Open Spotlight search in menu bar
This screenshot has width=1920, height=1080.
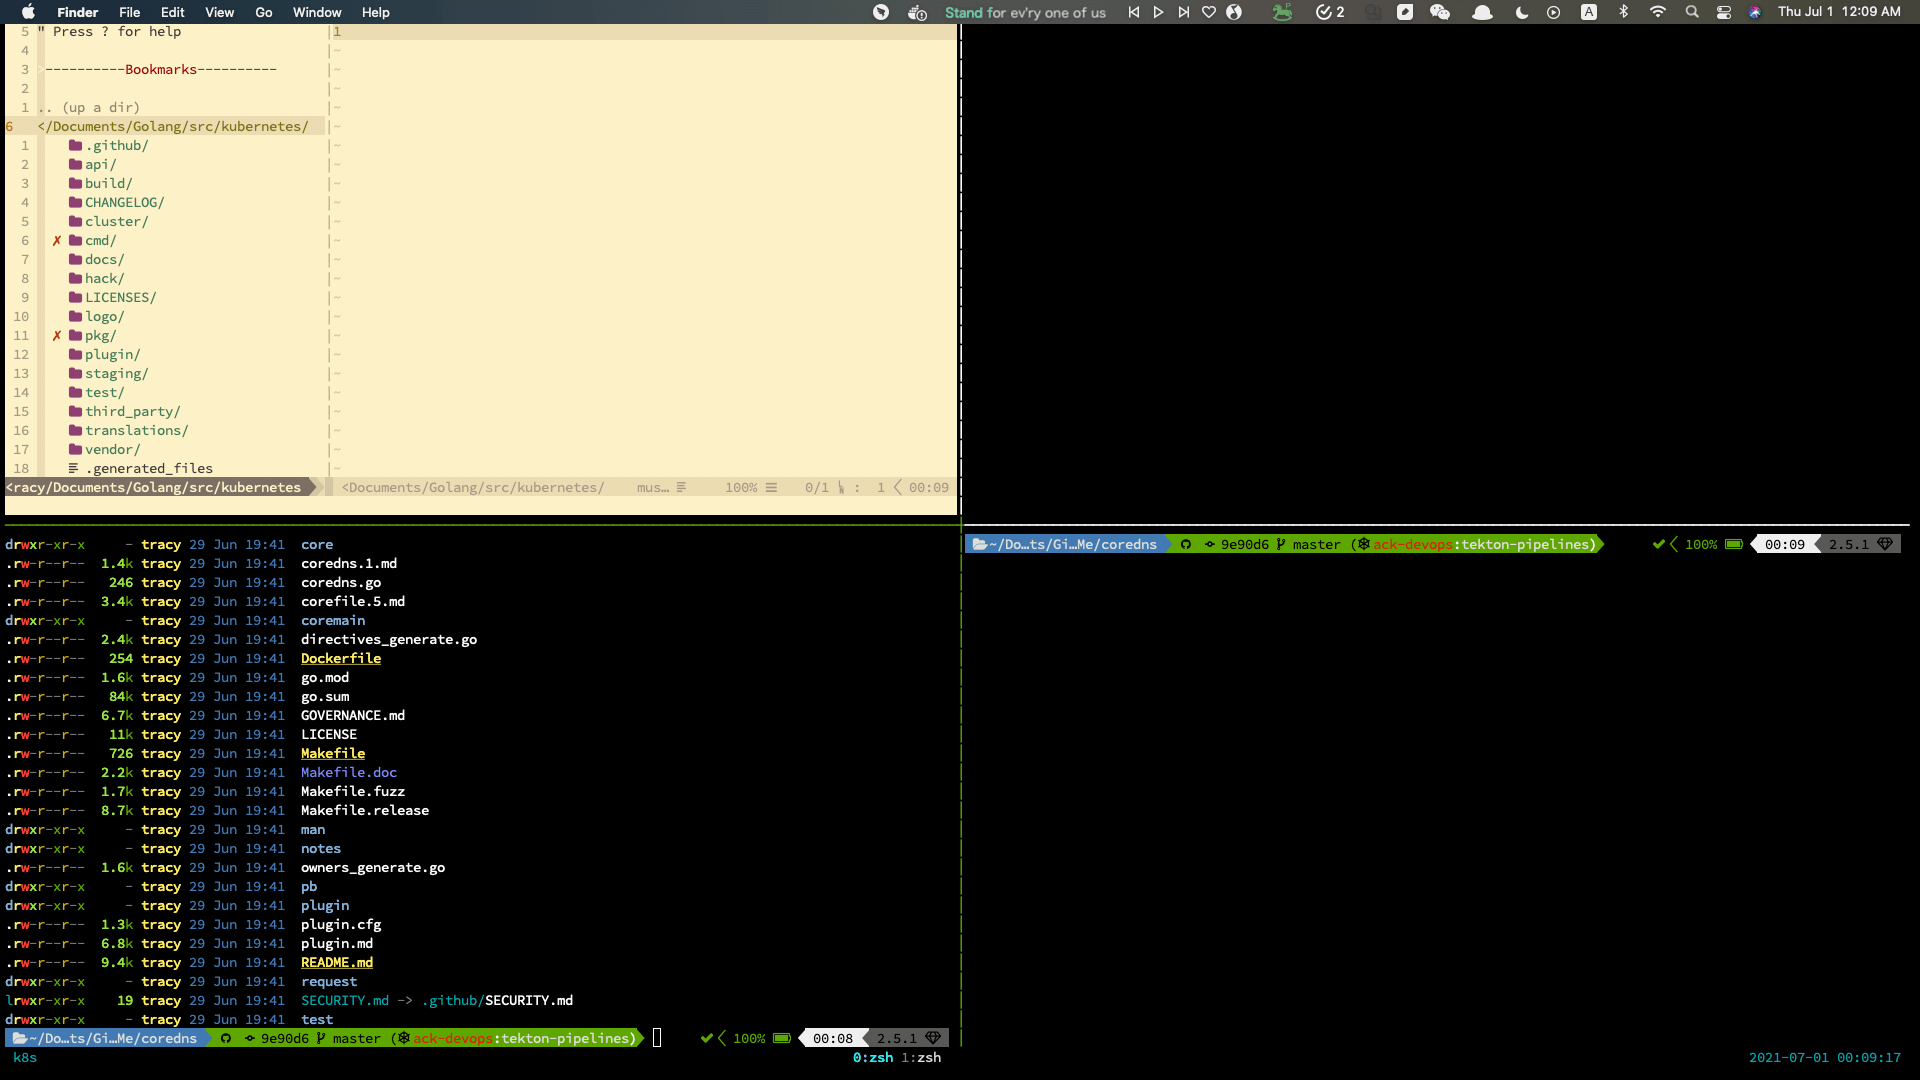pos(1692,12)
